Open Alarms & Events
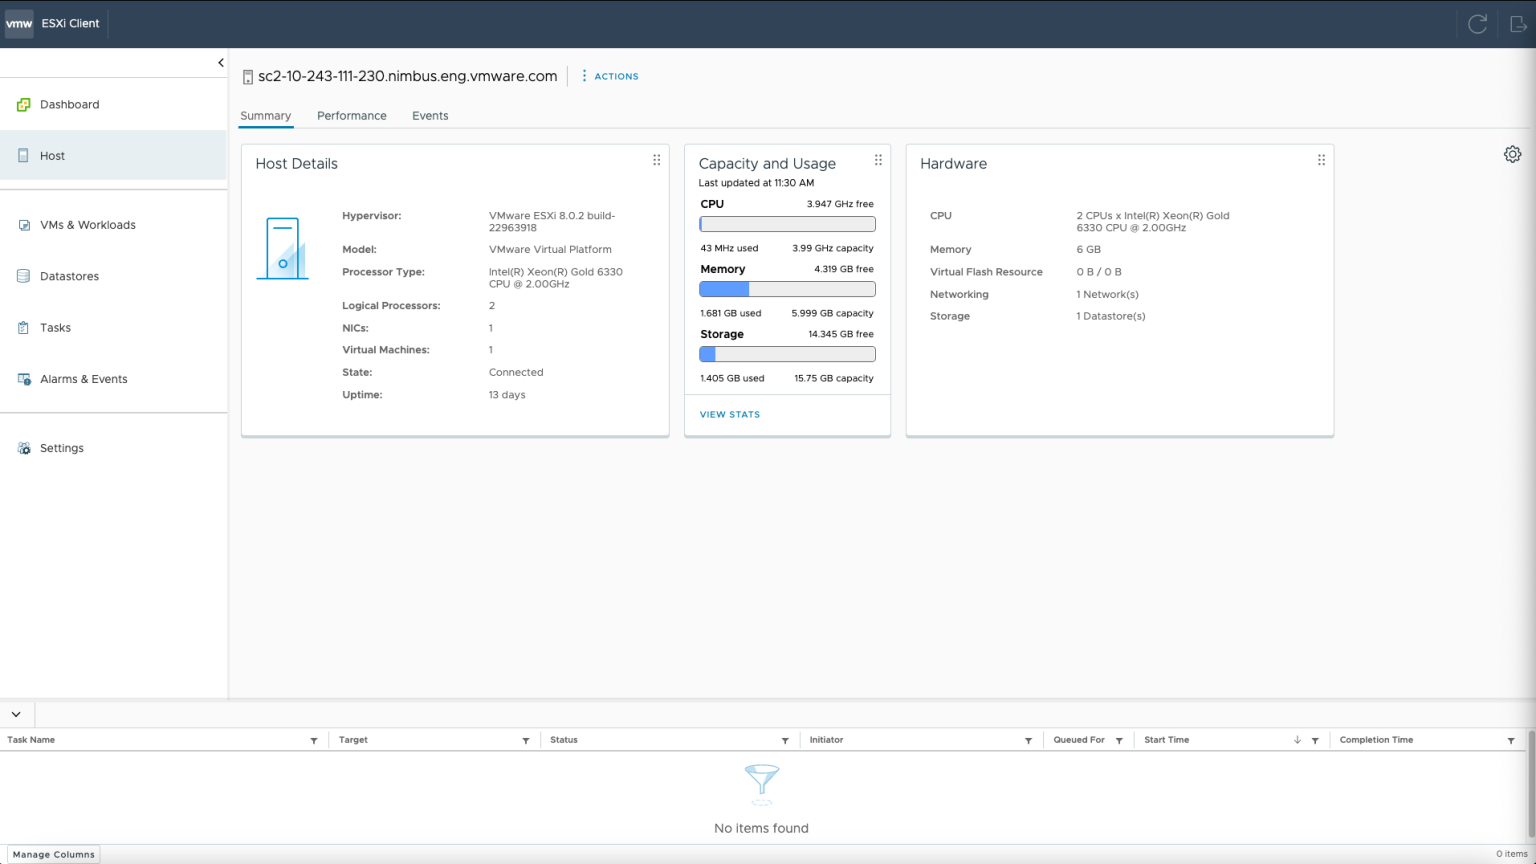The width and height of the screenshot is (1536, 864). (x=114, y=379)
